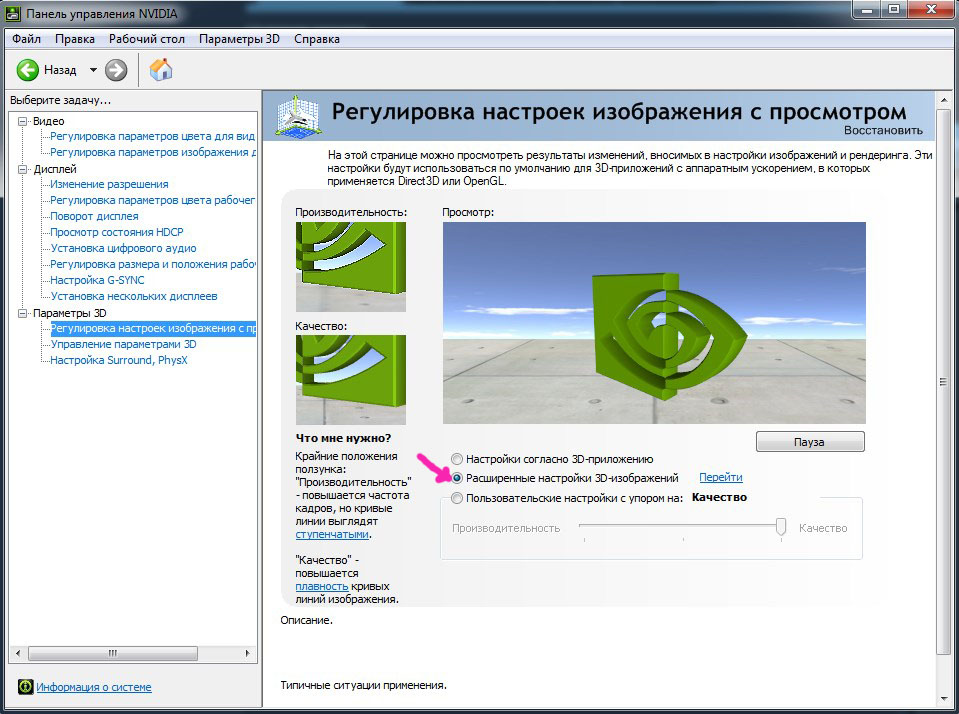Select Расширенные настройки 3D-изображений radio button

point(457,478)
